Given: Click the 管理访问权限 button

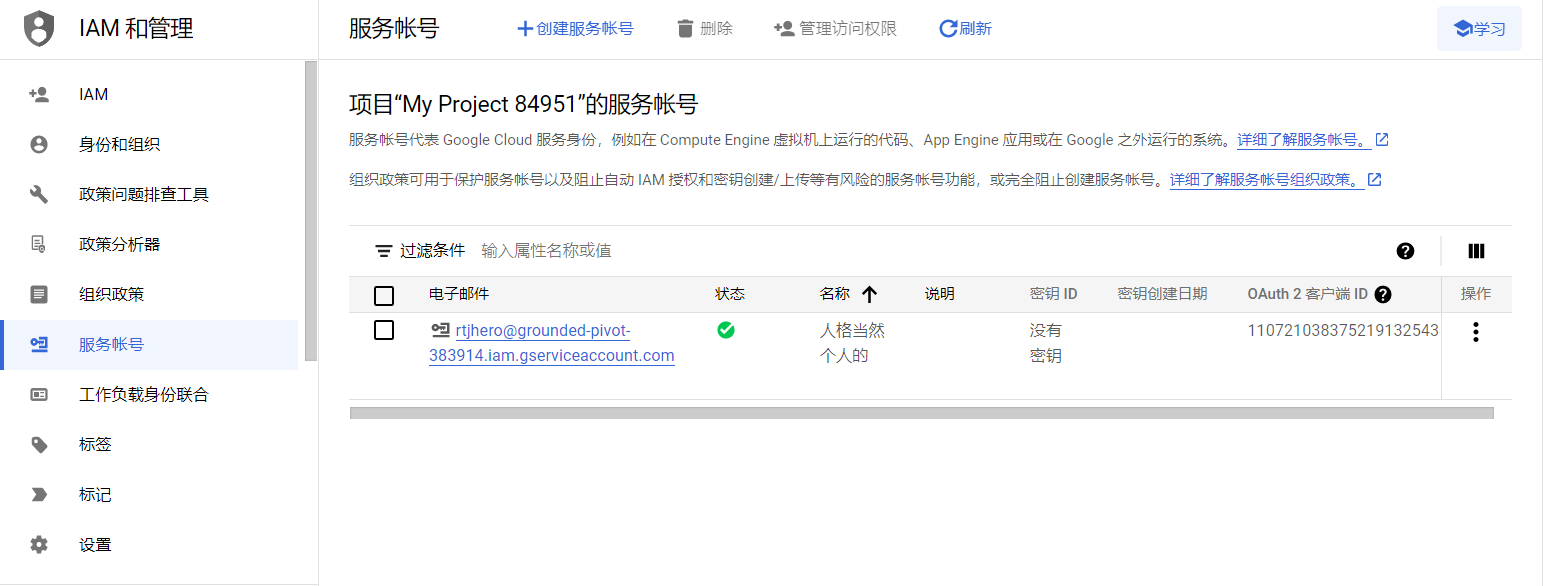Looking at the screenshot, I should (x=835, y=29).
